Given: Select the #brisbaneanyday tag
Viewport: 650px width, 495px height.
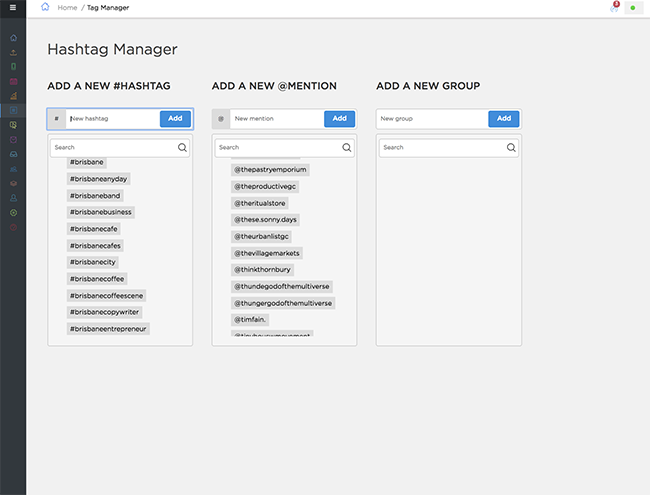Looking at the screenshot, I should (98, 179).
